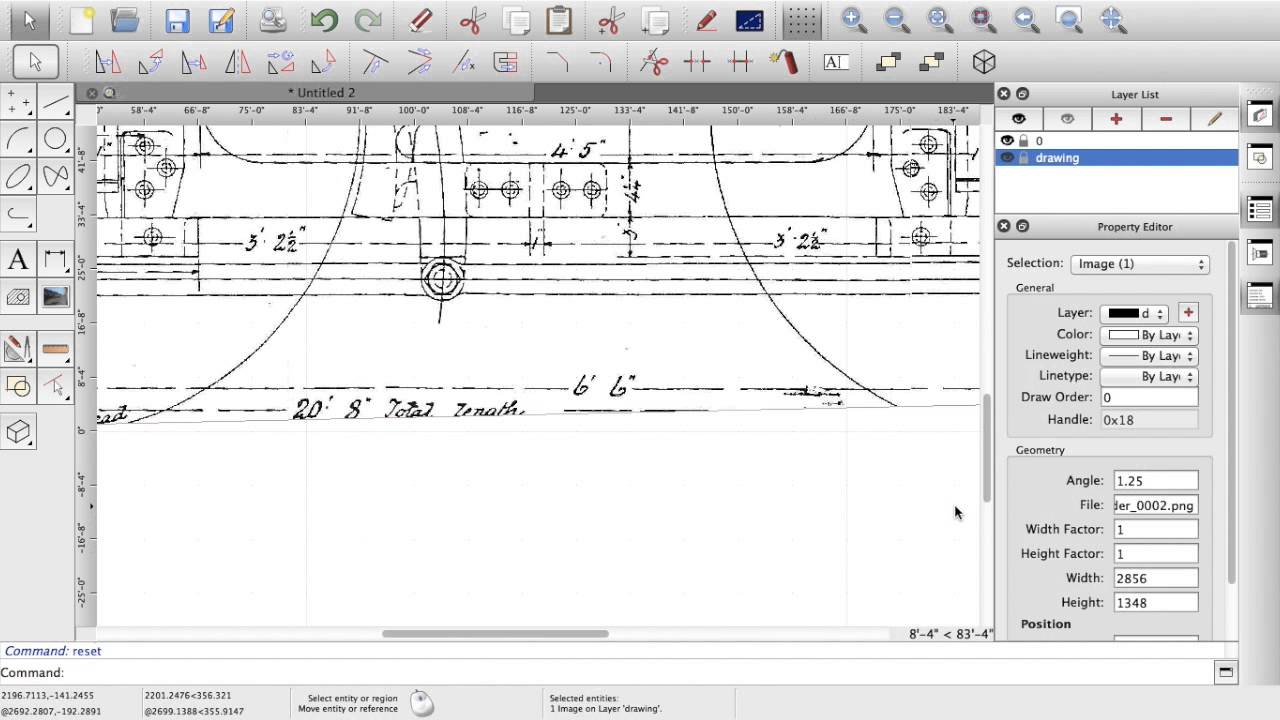Toggle visibility of drawing layer
Viewport: 1280px width, 720px height.
coord(1007,158)
